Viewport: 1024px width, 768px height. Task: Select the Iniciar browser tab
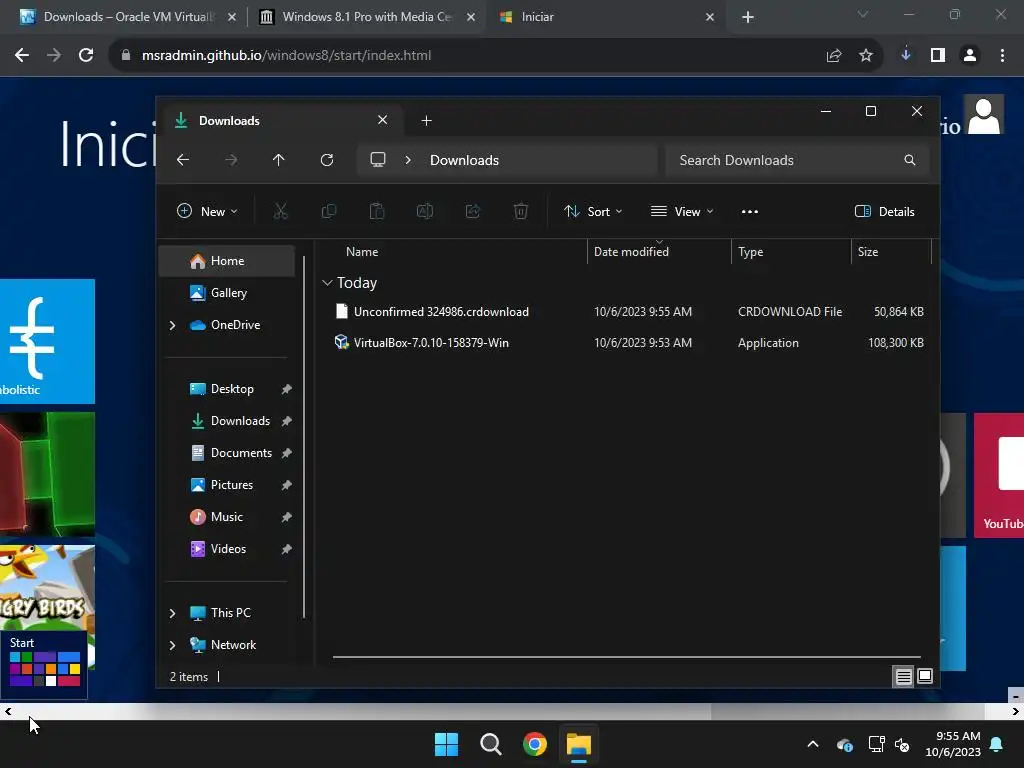pos(606,17)
